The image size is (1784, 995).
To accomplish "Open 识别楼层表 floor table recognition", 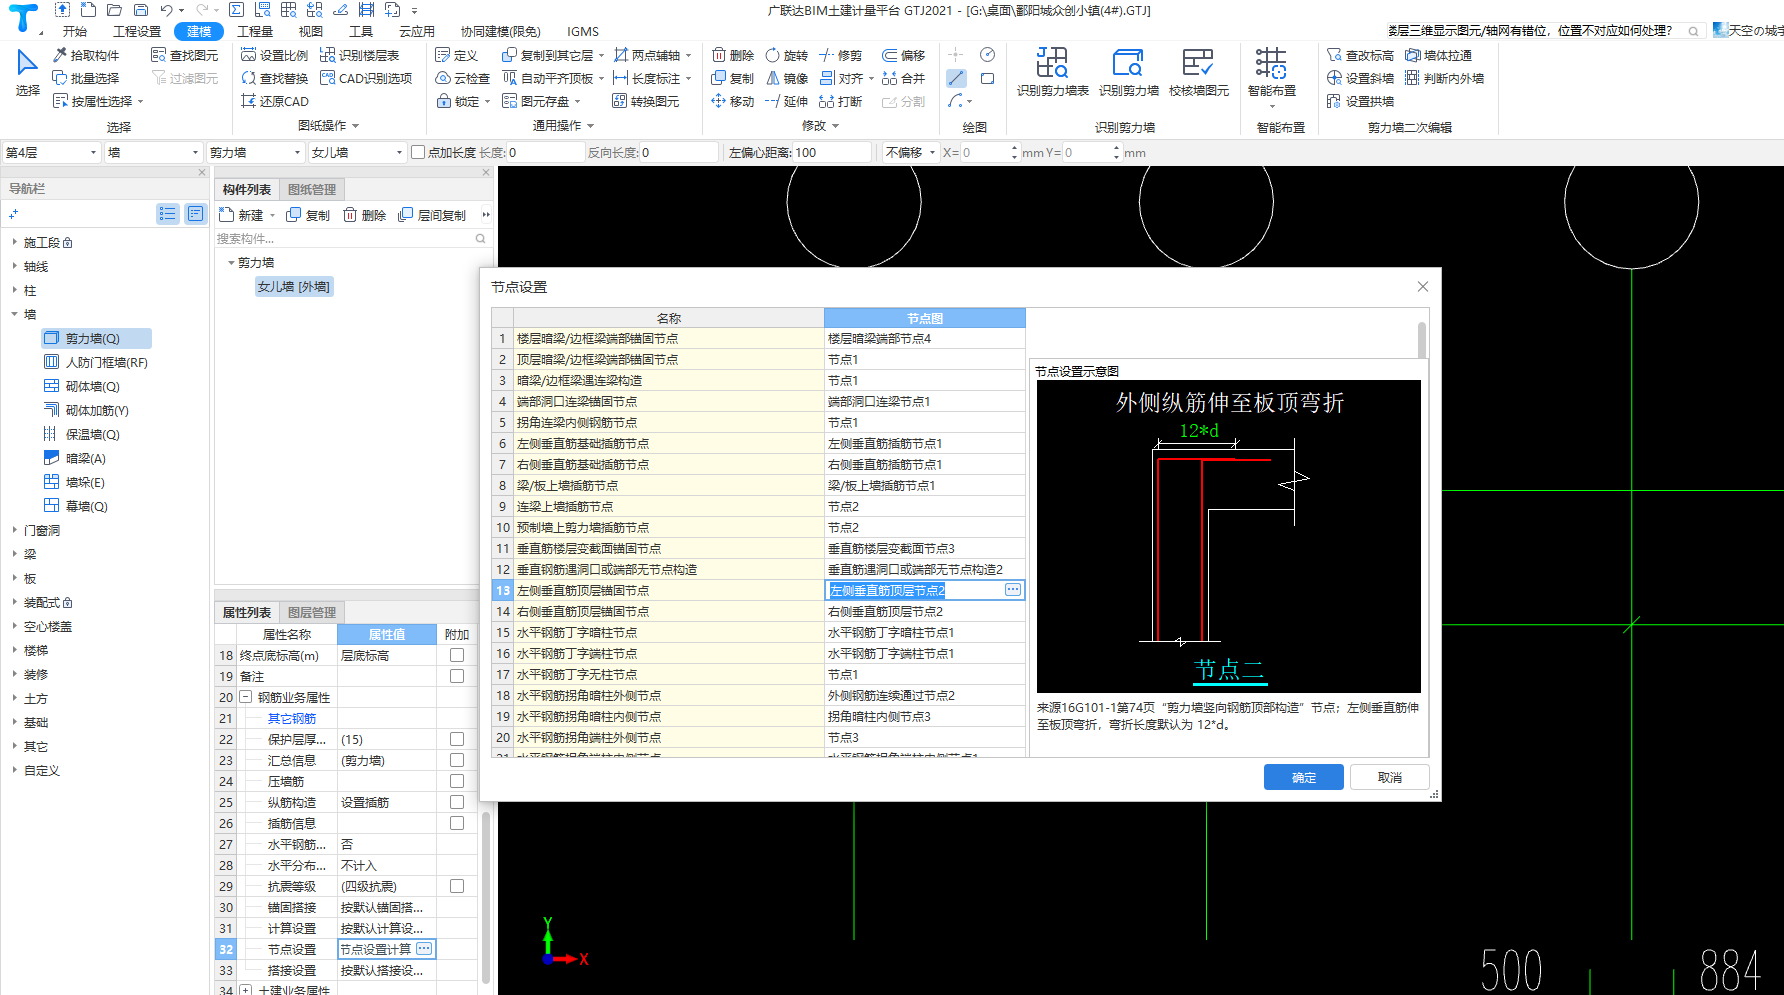I will click(x=360, y=55).
